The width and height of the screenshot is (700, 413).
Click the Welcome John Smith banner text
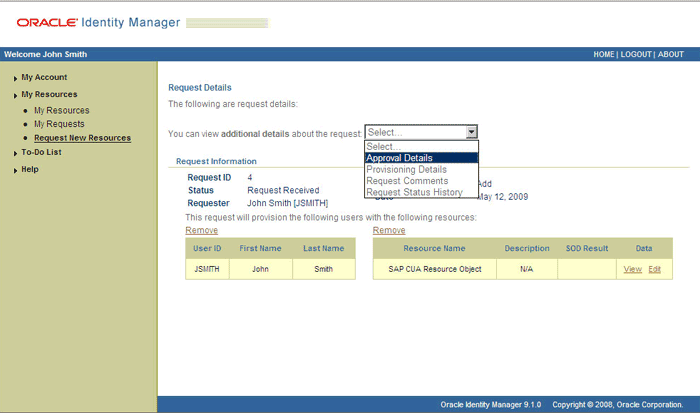pyautogui.click(x=46, y=54)
